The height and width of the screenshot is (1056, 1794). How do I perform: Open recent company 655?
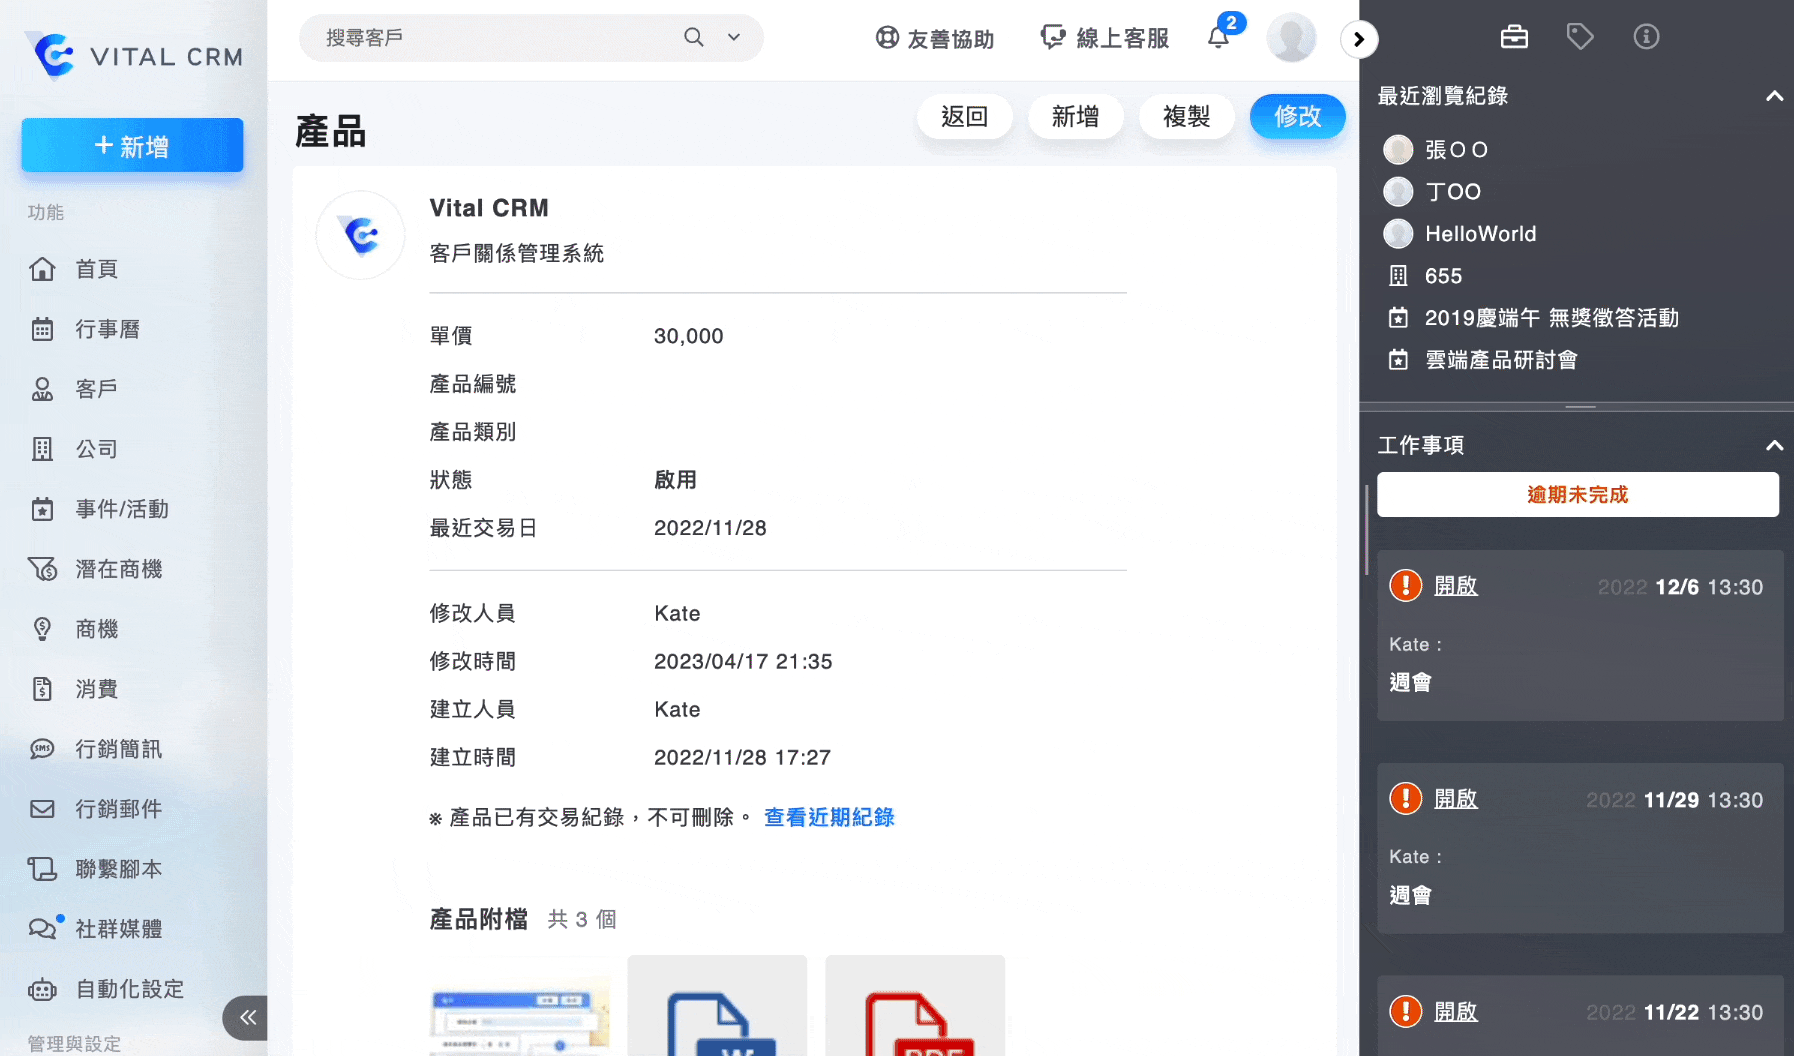pos(1443,275)
